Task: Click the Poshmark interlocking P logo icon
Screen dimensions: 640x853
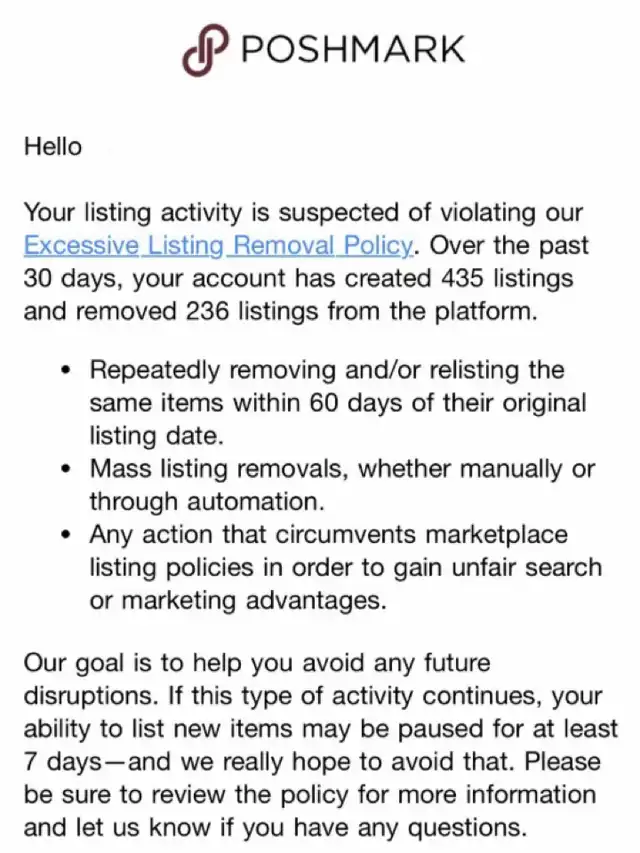Action: pos(204,50)
